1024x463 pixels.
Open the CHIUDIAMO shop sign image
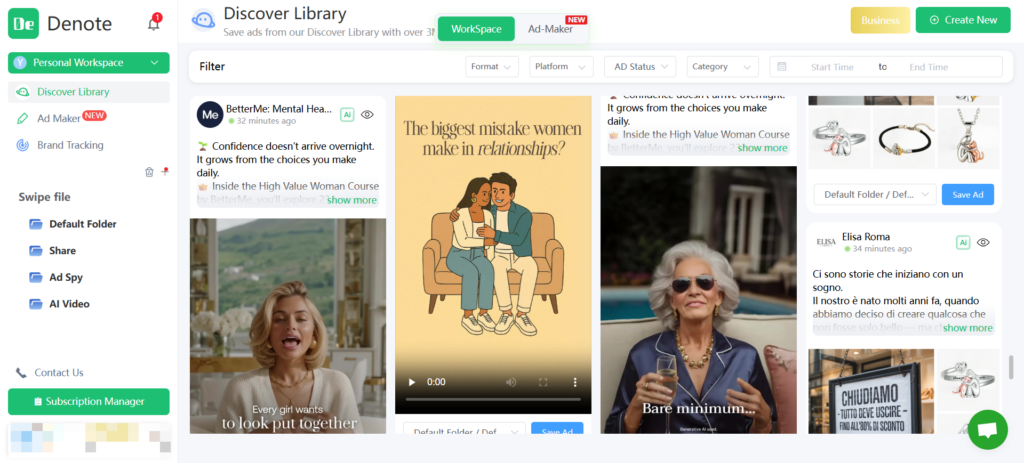[871, 391]
